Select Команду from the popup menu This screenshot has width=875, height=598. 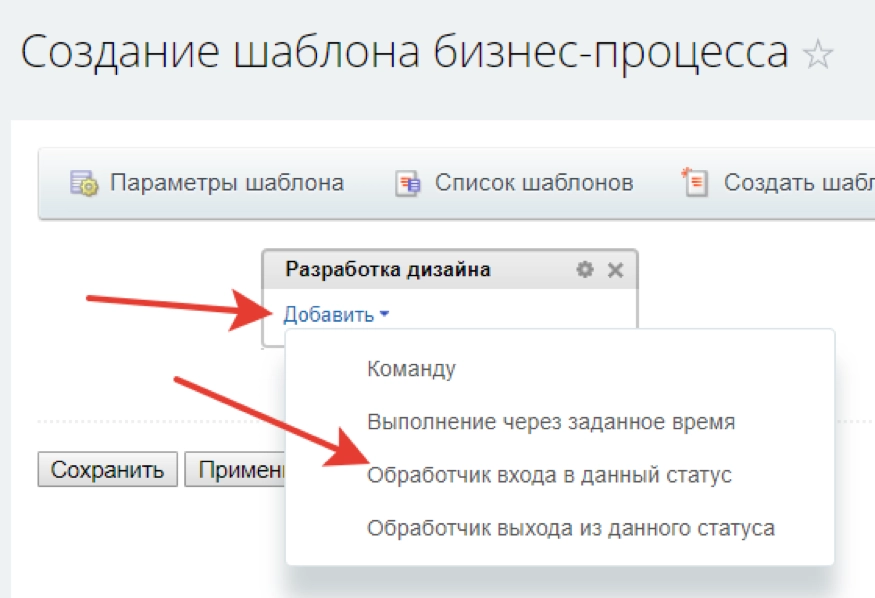(x=411, y=368)
